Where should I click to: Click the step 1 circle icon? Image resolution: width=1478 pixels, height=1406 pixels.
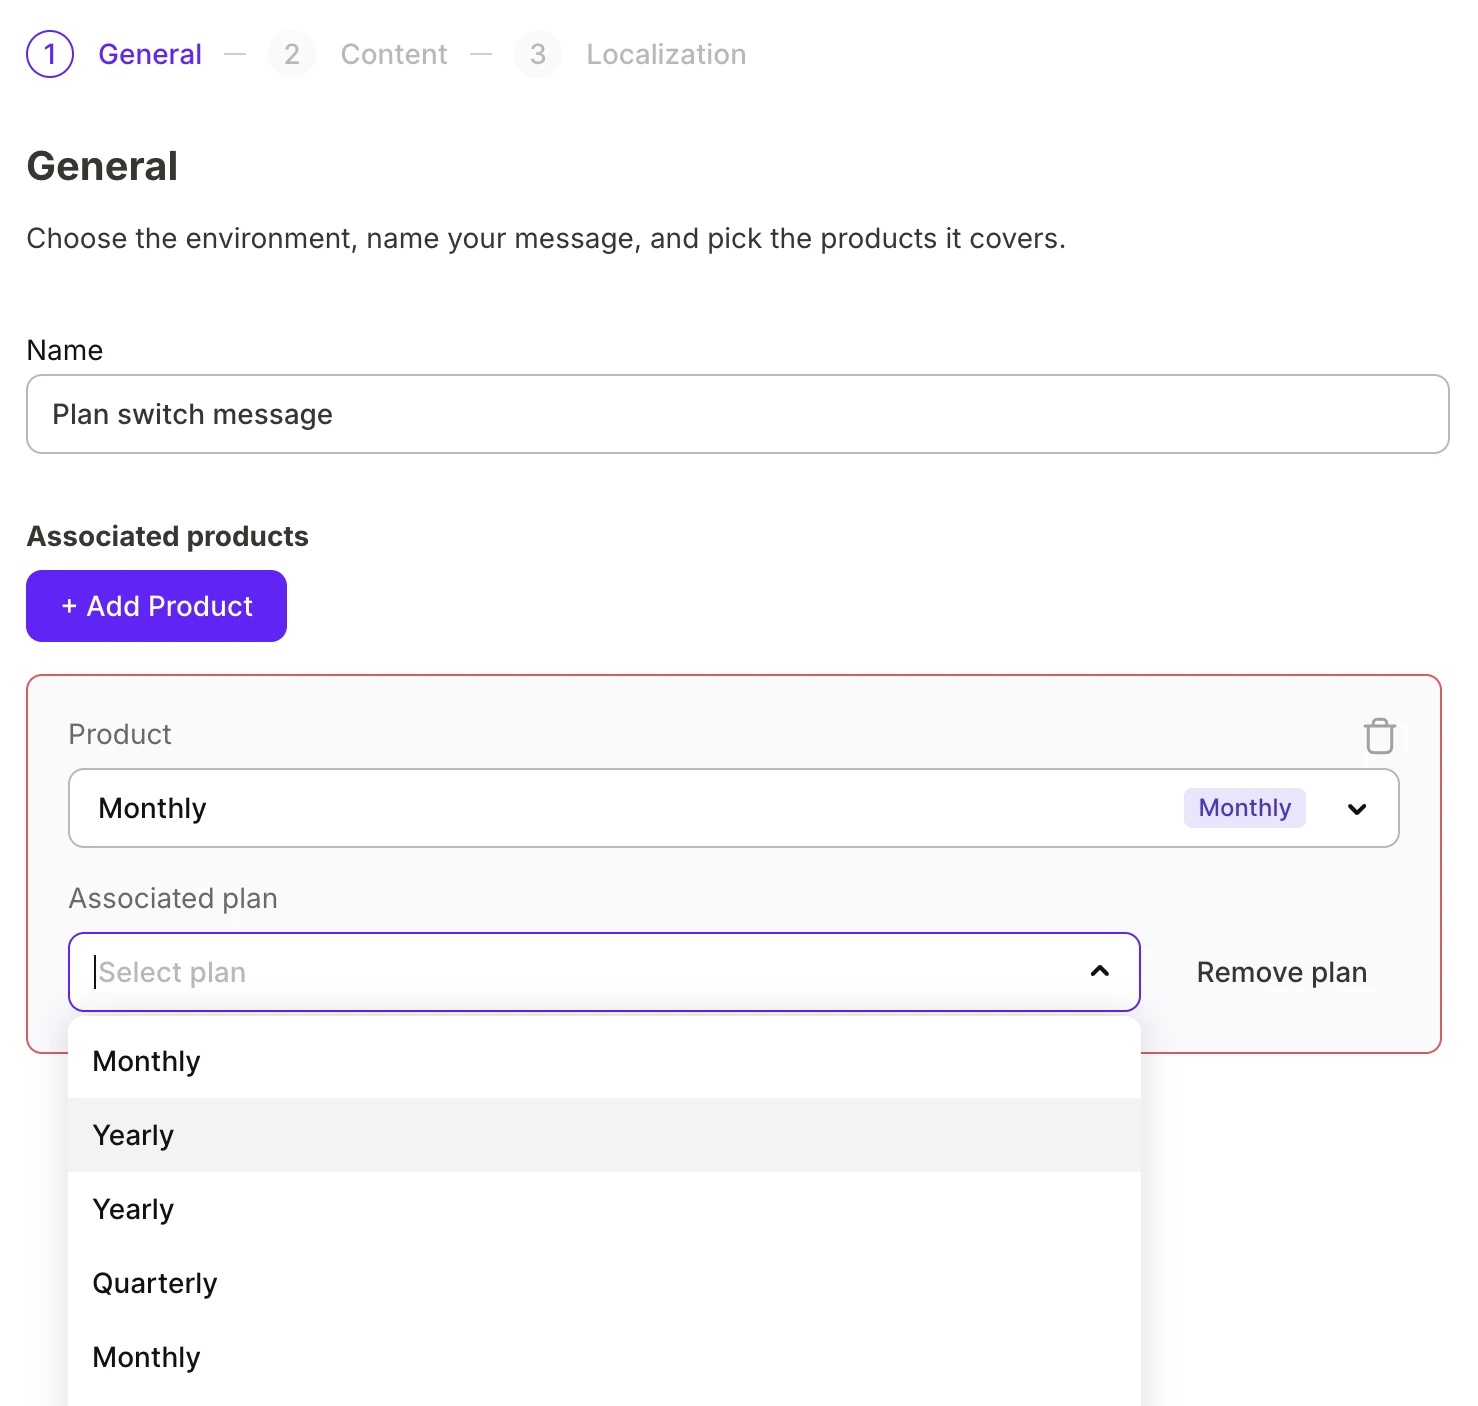pyautogui.click(x=50, y=54)
